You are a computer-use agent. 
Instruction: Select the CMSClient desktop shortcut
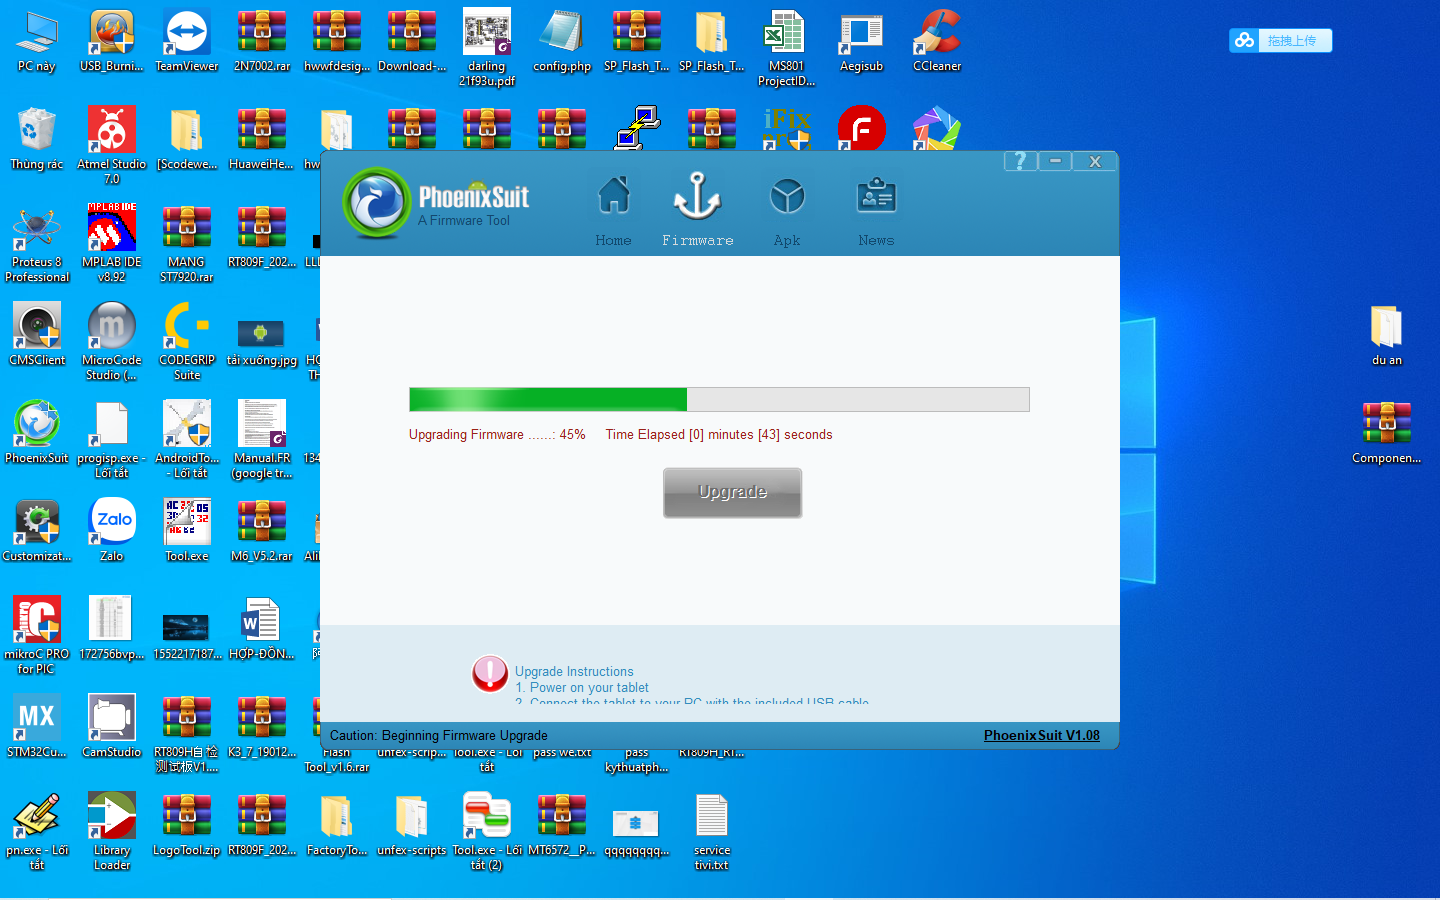[37, 335]
